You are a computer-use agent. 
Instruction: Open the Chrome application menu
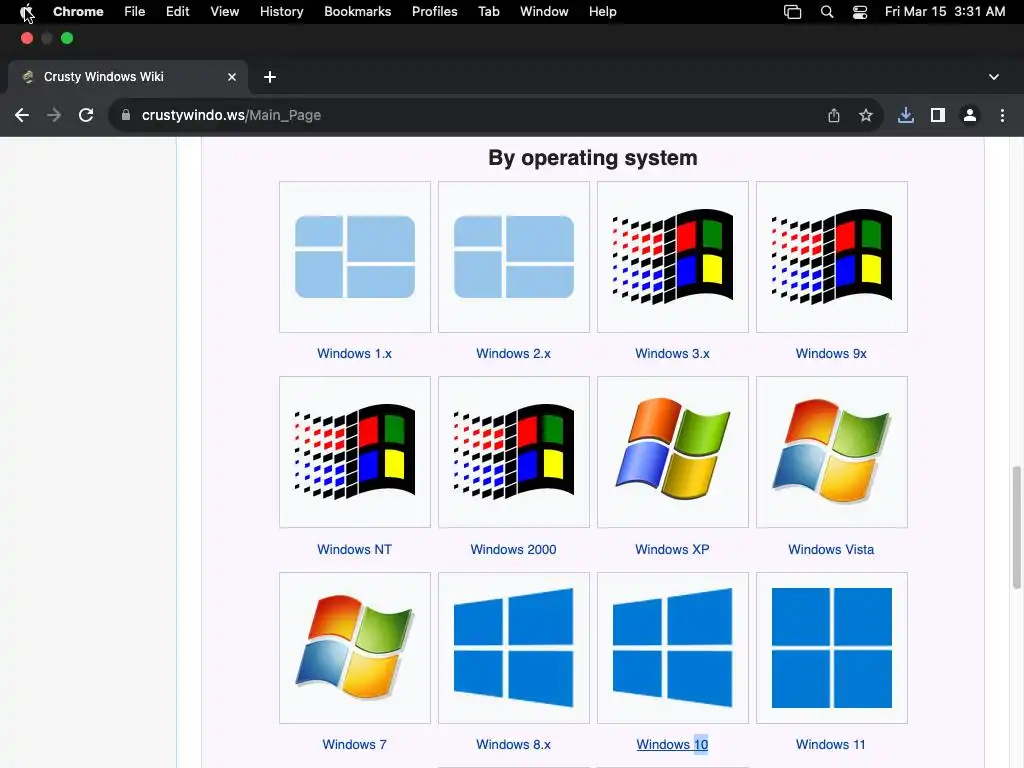coord(78,12)
